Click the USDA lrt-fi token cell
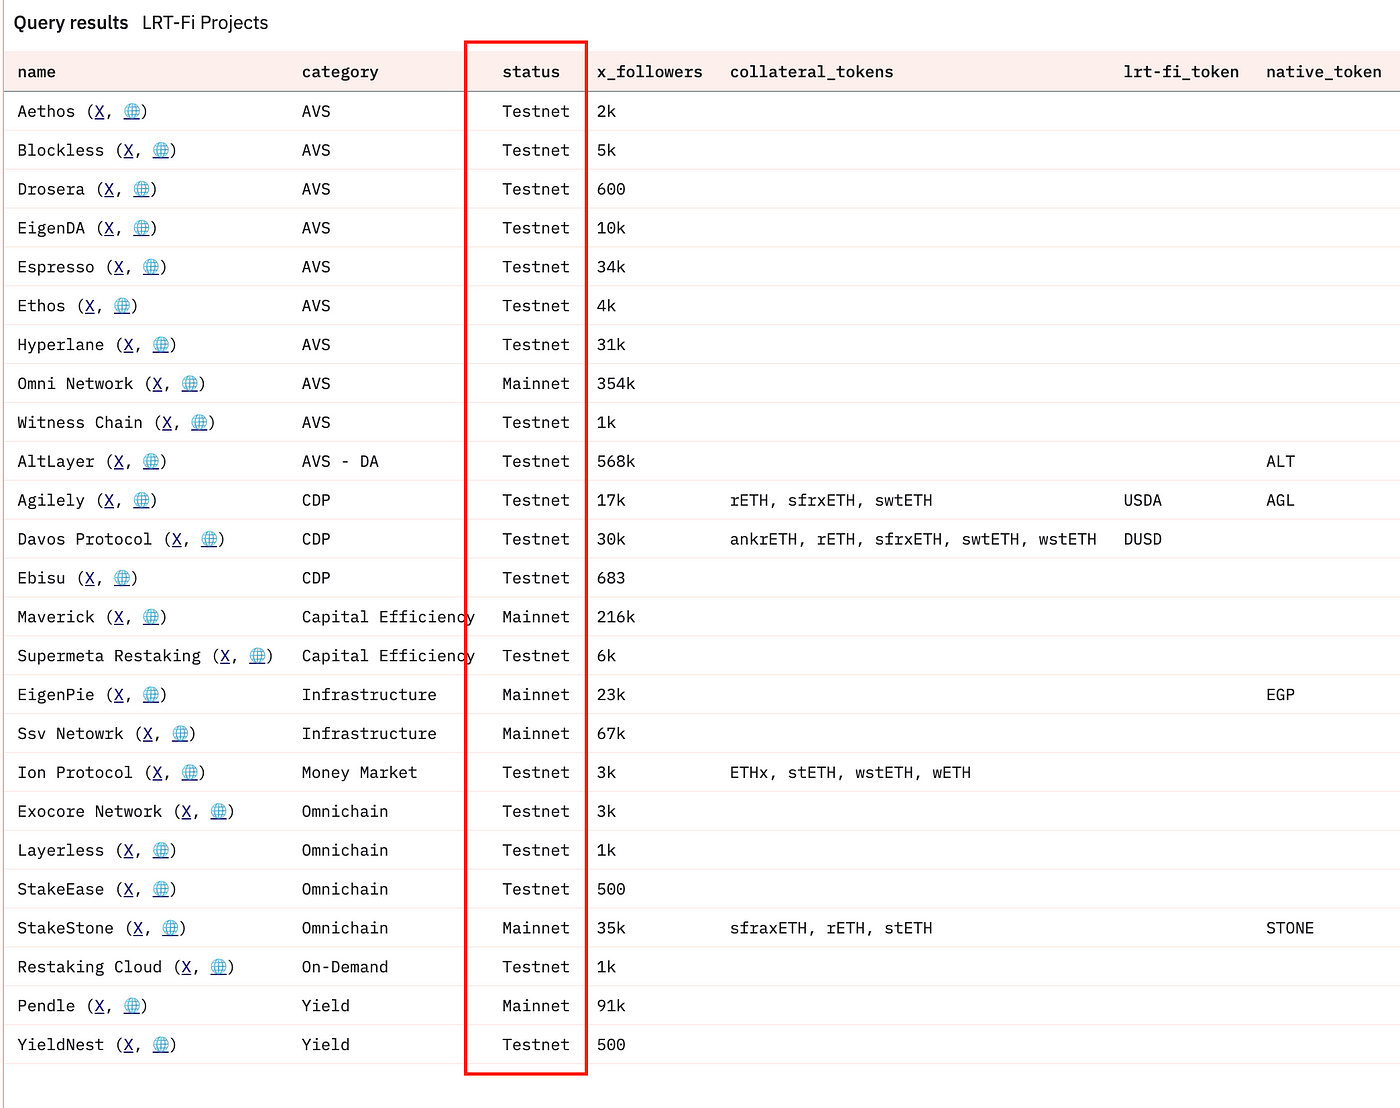The image size is (1400, 1108). [x=1142, y=500]
